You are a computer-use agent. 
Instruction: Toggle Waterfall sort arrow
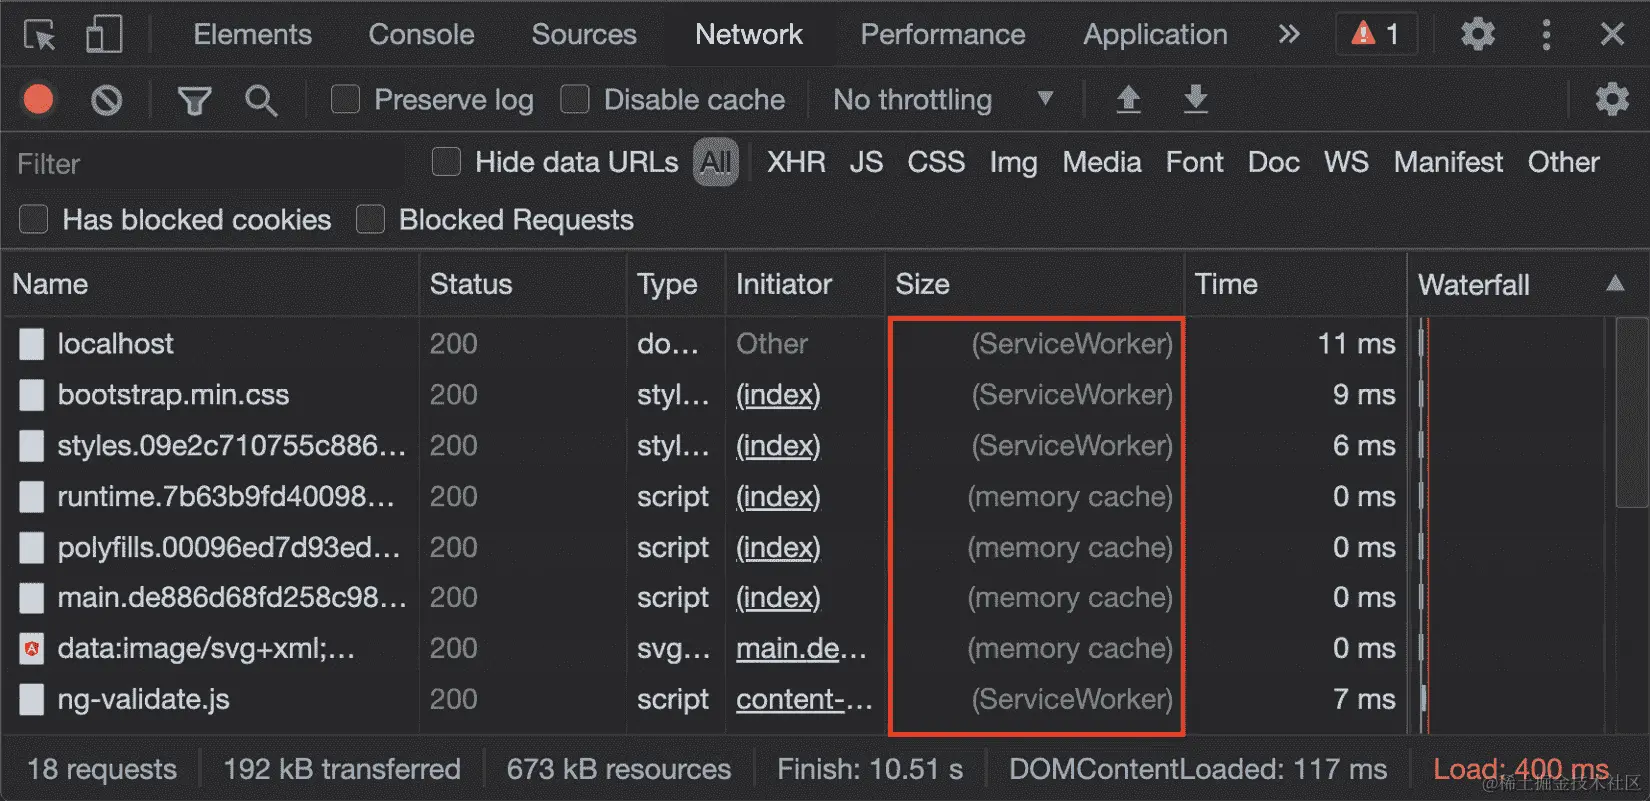[x=1614, y=284]
